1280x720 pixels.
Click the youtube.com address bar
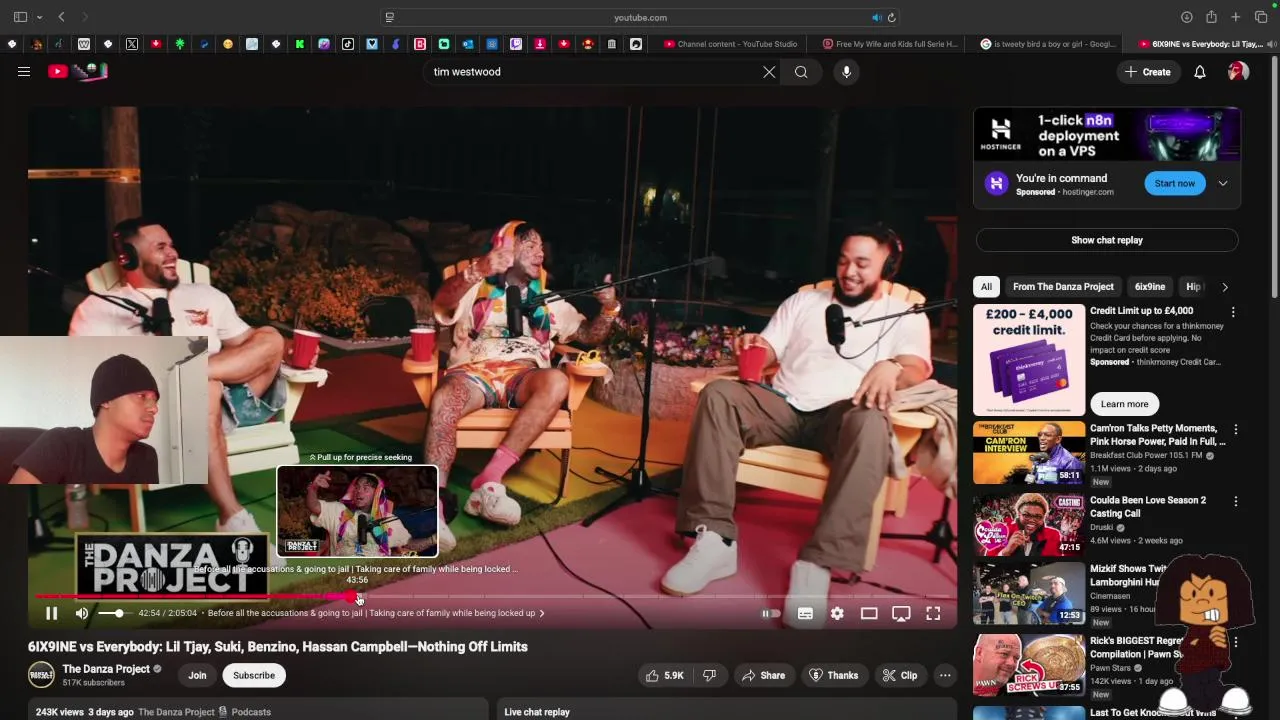640,17
